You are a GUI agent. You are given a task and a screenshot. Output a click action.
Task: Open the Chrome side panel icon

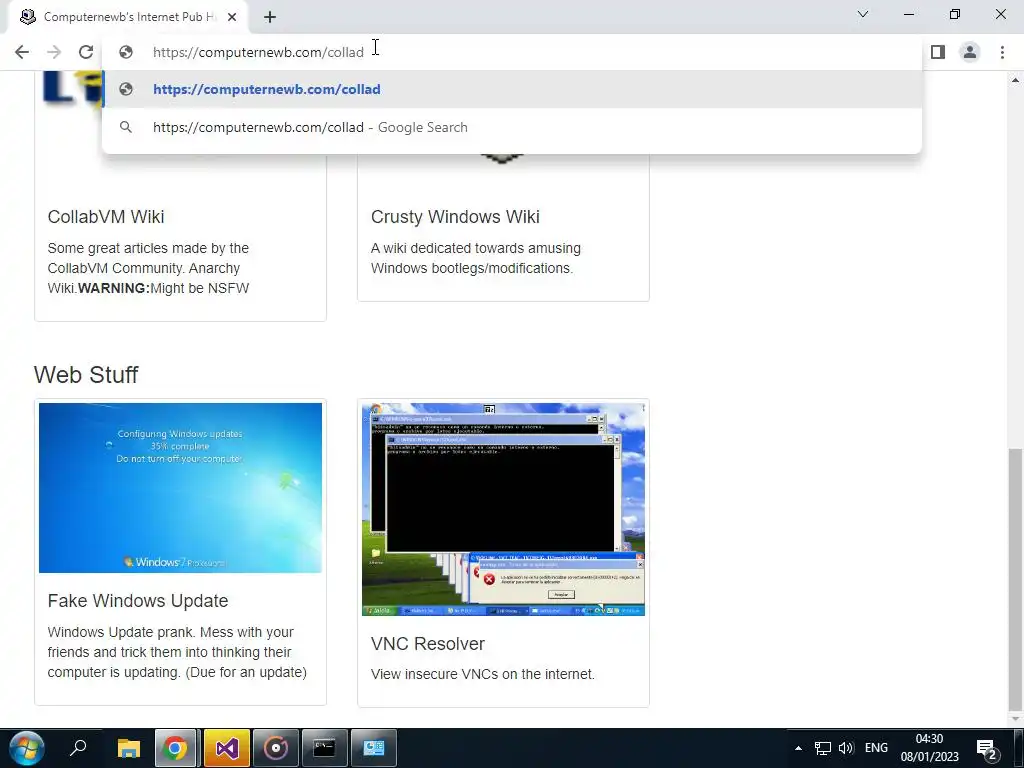click(x=938, y=52)
